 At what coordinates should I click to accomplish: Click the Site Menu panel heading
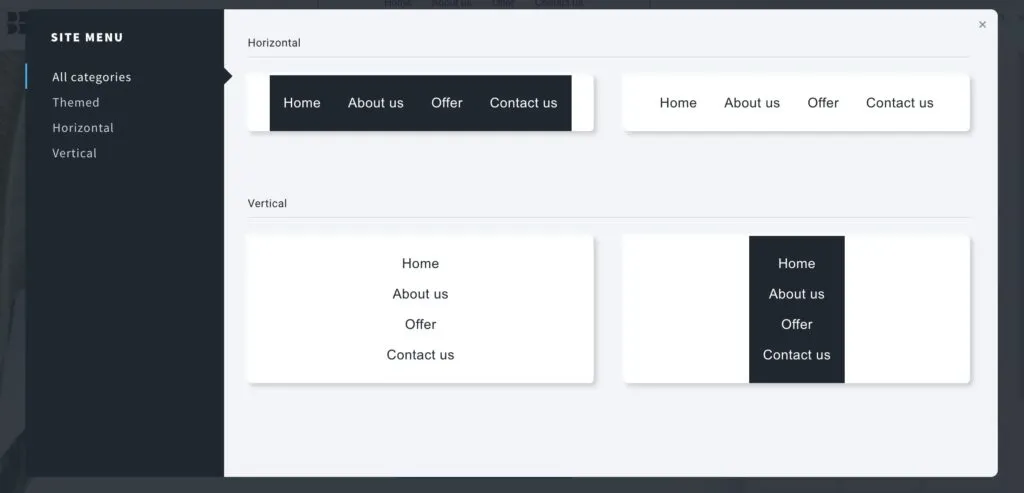coord(87,37)
